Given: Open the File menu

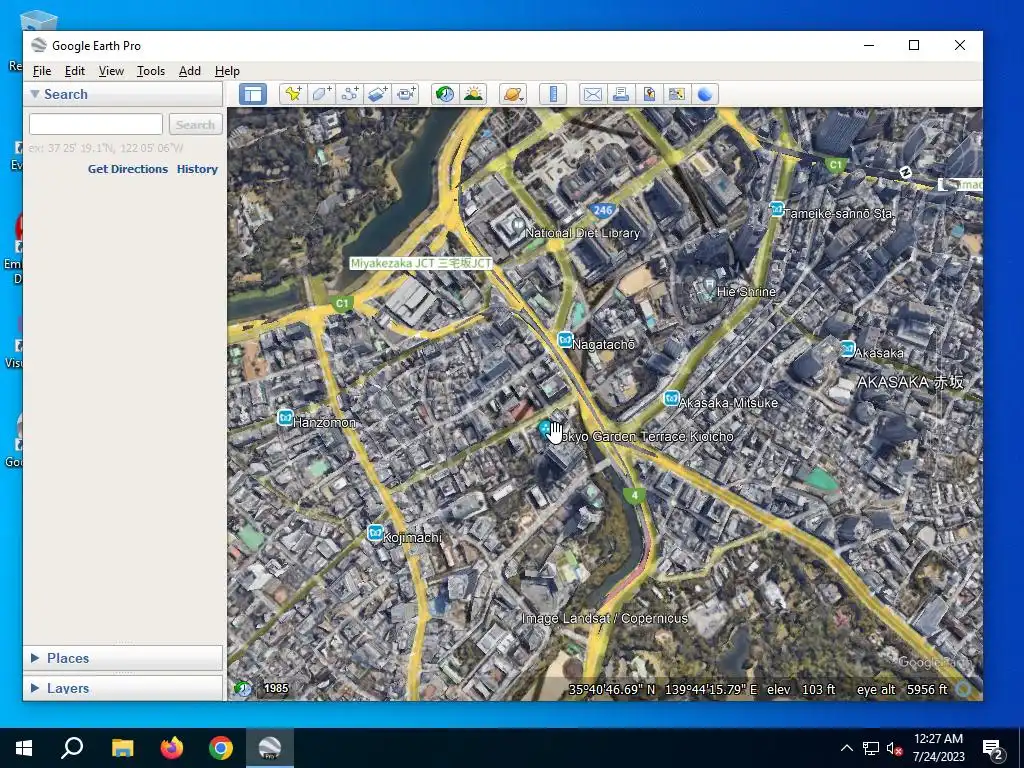Looking at the screenshot, I should pyautogui.click(x=42, y=71).
